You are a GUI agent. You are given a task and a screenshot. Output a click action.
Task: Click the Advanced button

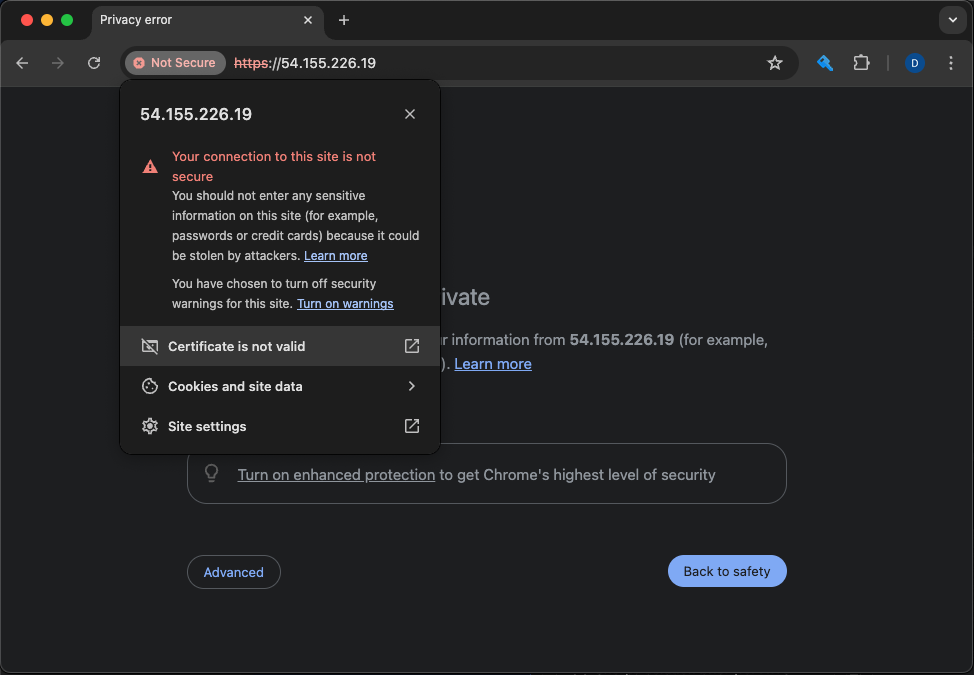tap(233, 572)
